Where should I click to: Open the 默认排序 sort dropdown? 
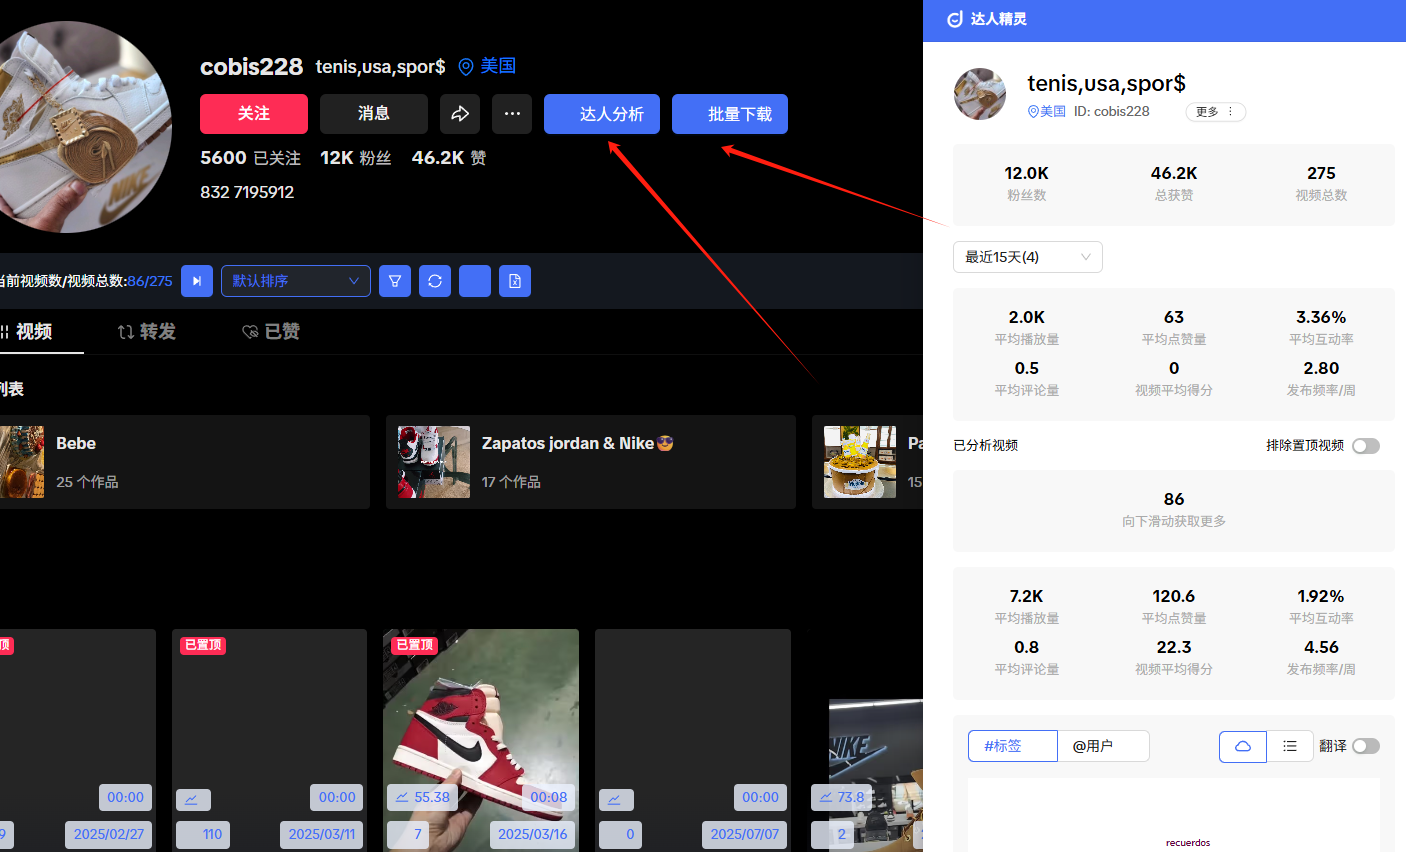click(296, 281)
